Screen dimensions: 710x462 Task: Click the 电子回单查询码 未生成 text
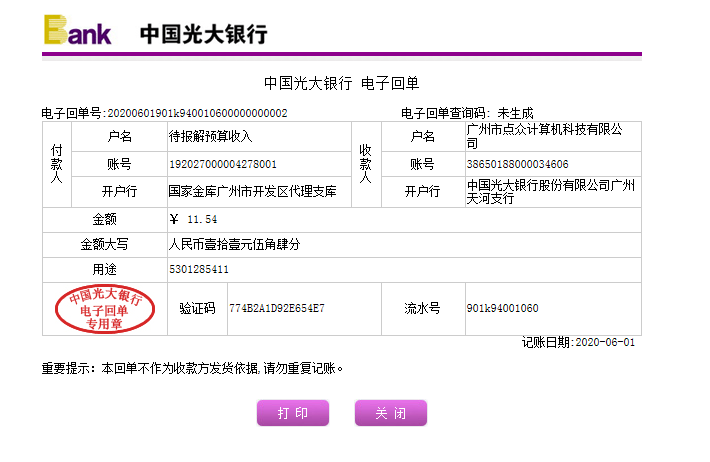coord(467,113)
